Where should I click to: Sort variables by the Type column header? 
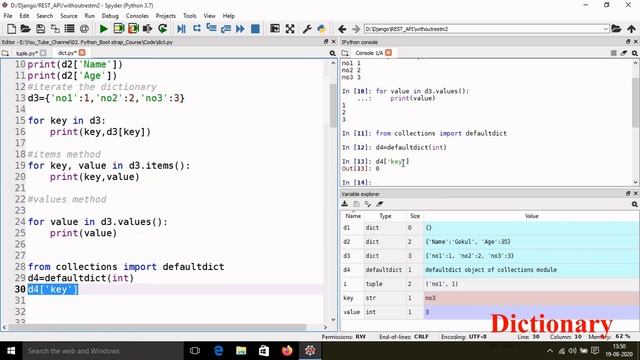(x=385, y=216)
